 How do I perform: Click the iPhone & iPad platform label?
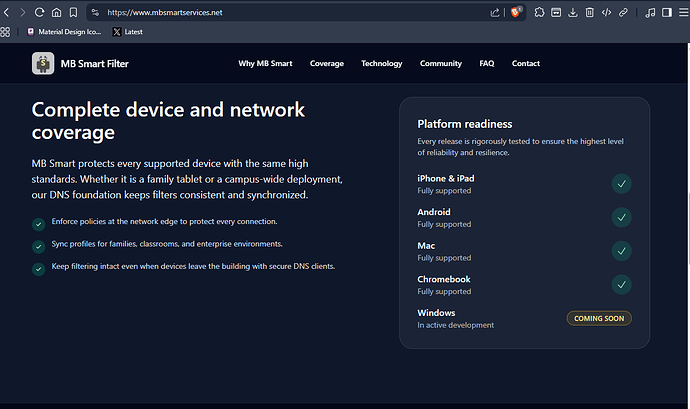coord(446,178)
